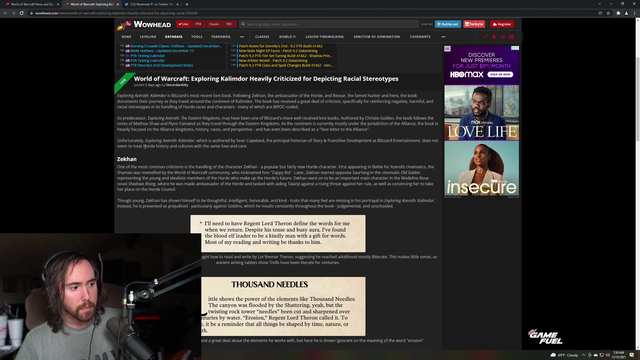Viewport: 640px width, 360px height.
Task: Click the Zekhan section heading
Action: [x=127, y=159]
